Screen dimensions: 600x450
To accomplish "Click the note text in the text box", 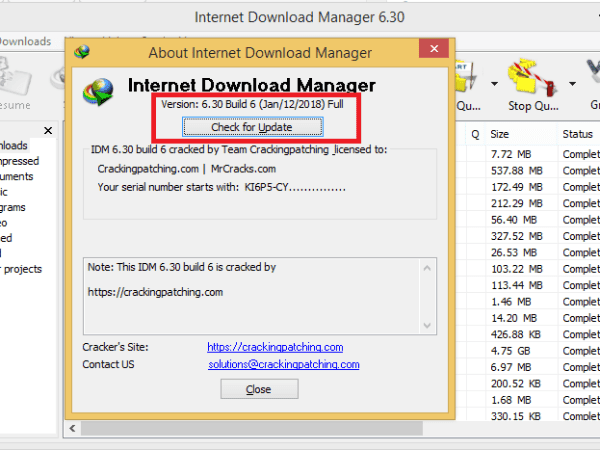I will pyautogui.click(x=182, y=267).
